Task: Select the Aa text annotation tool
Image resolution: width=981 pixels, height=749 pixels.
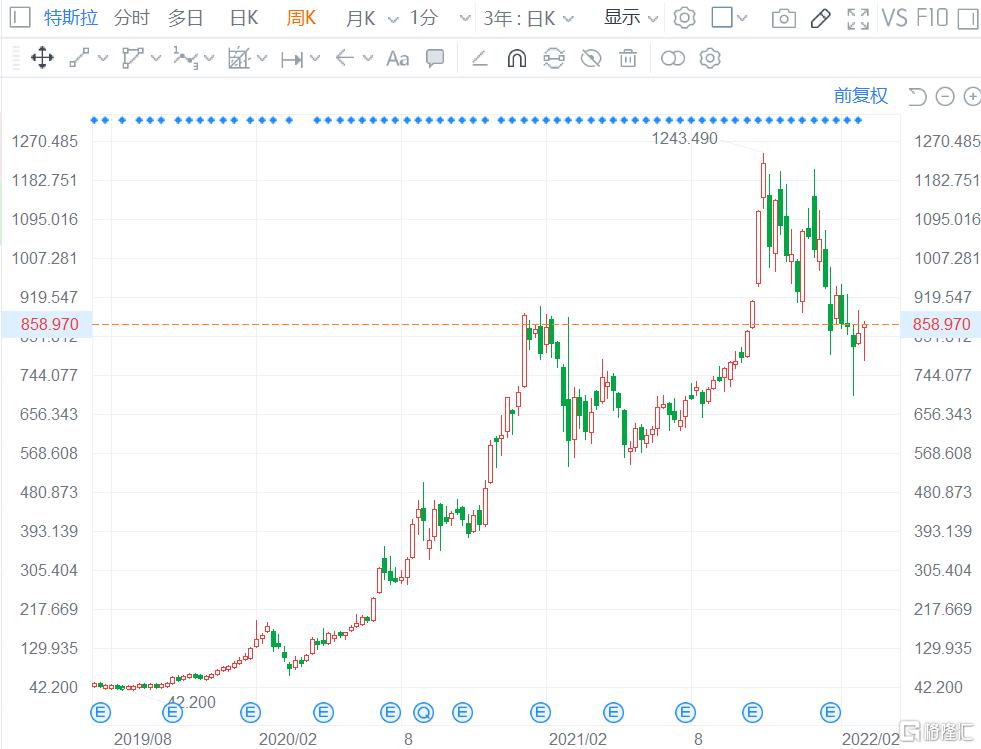Action: tap(397, 58)
